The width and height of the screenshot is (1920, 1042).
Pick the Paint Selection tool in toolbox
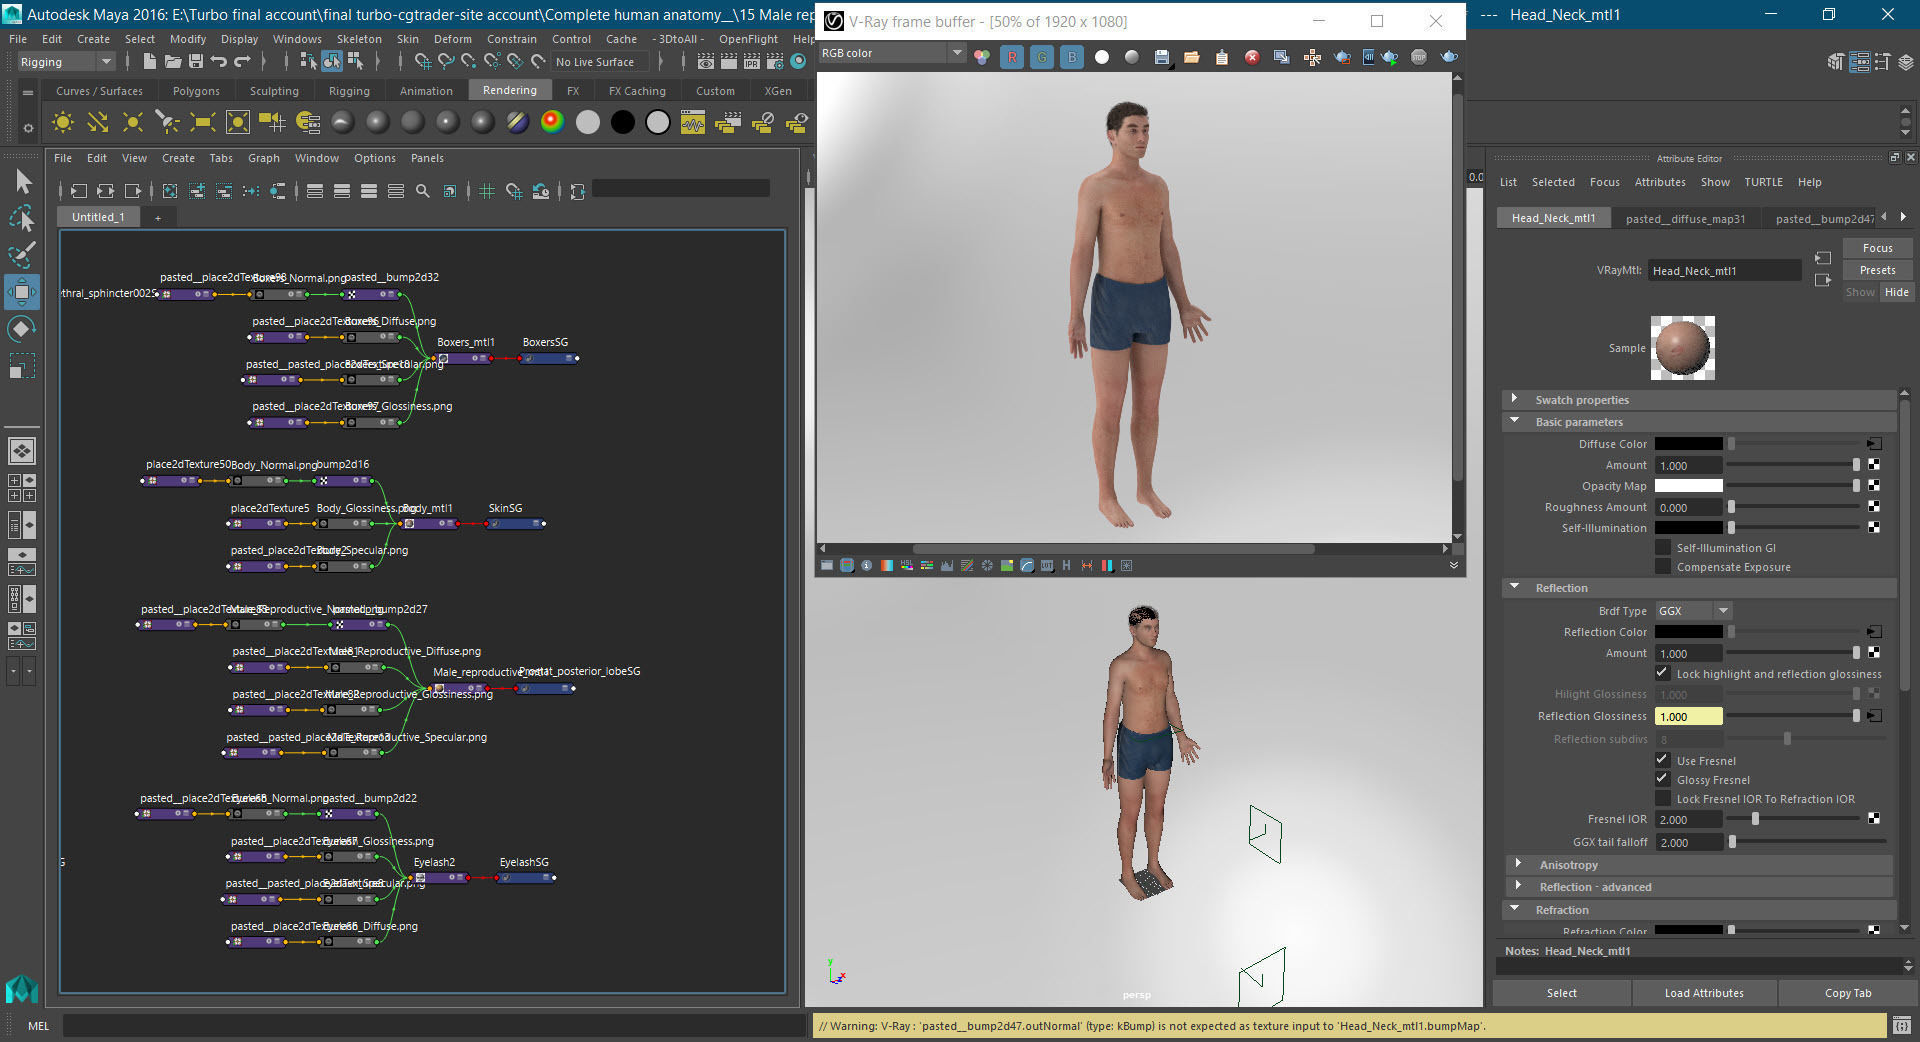(22, 255)
